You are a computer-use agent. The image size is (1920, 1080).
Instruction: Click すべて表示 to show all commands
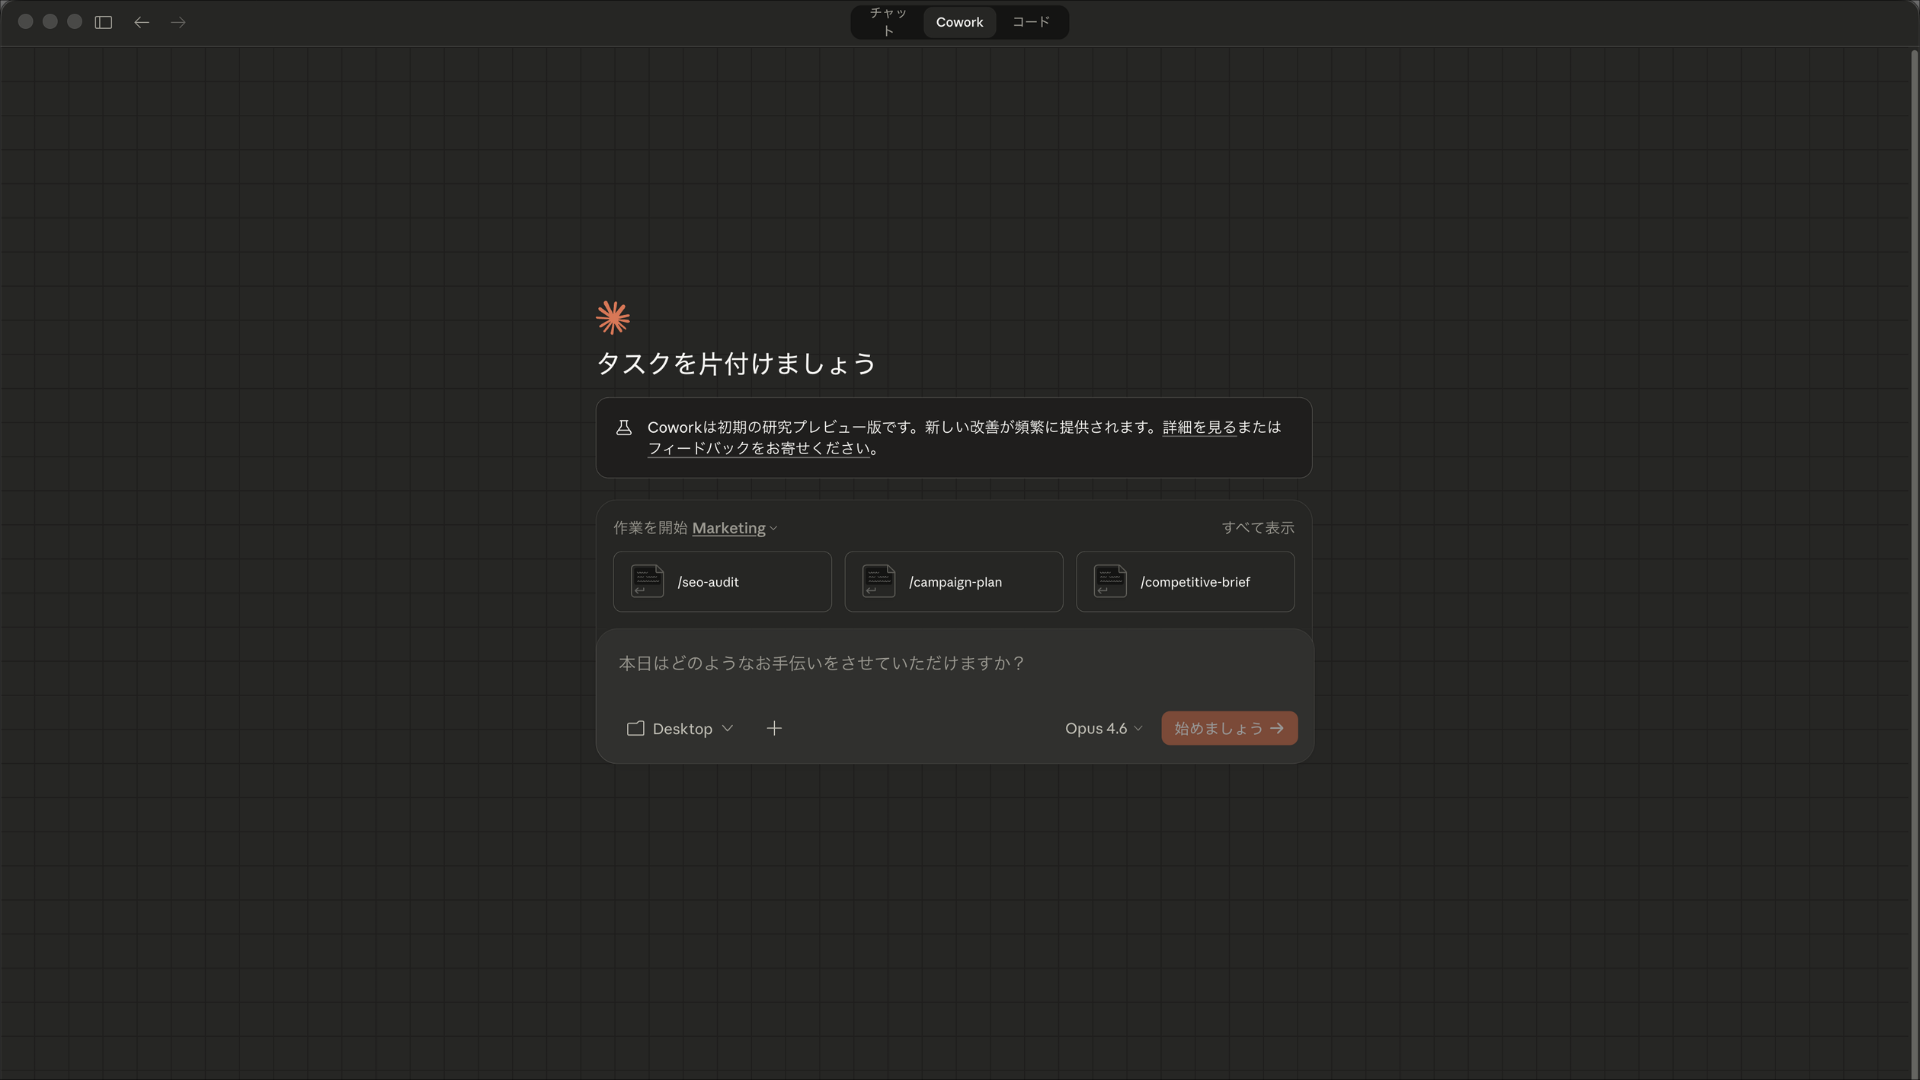[x=1258, y=527]
